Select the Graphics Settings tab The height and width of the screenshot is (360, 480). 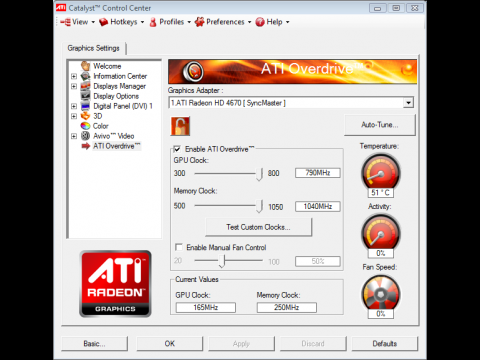click(x=93, y=48)
